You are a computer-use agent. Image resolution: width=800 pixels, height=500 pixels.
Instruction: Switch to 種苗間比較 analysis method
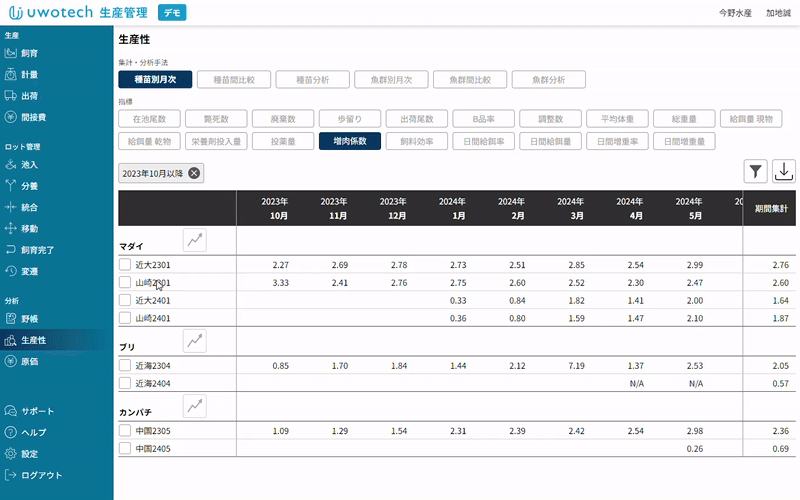(233, 79)
